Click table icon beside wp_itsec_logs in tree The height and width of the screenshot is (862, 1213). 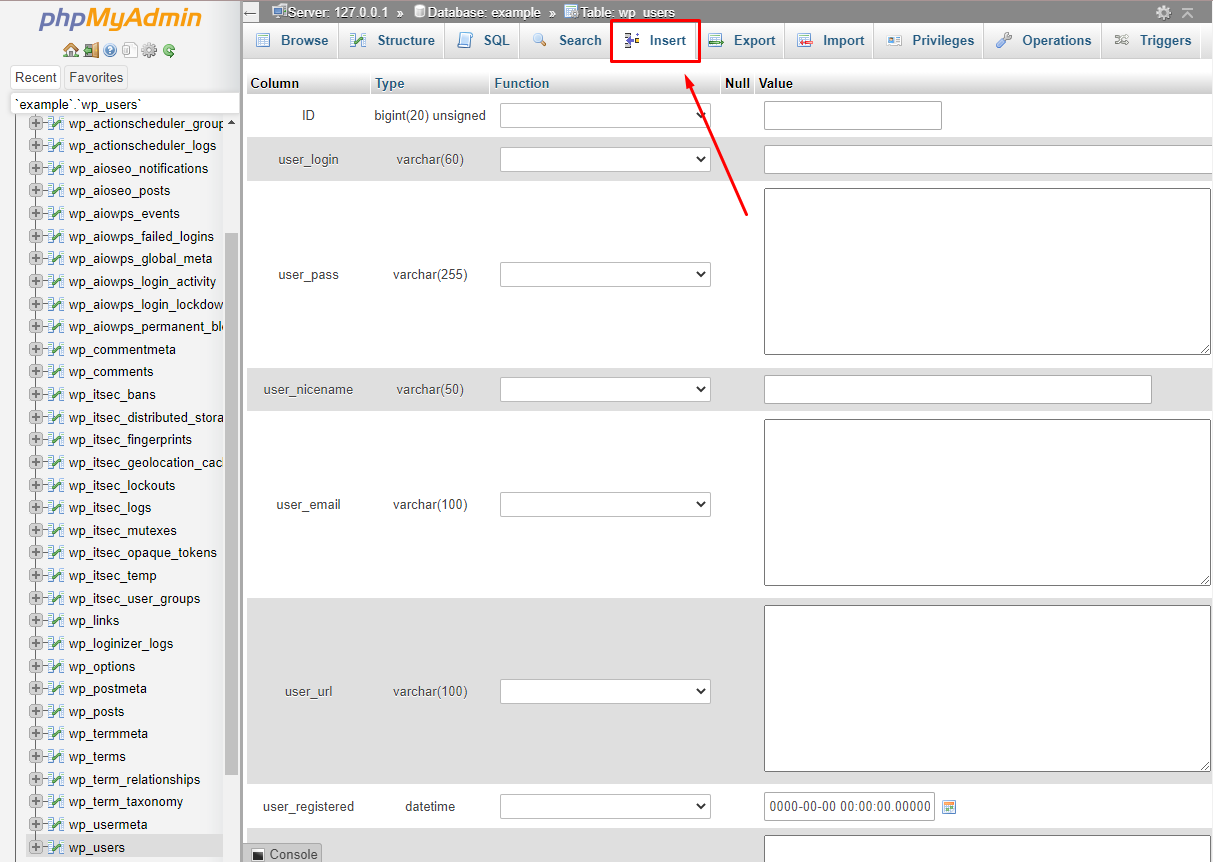(56, 507)
